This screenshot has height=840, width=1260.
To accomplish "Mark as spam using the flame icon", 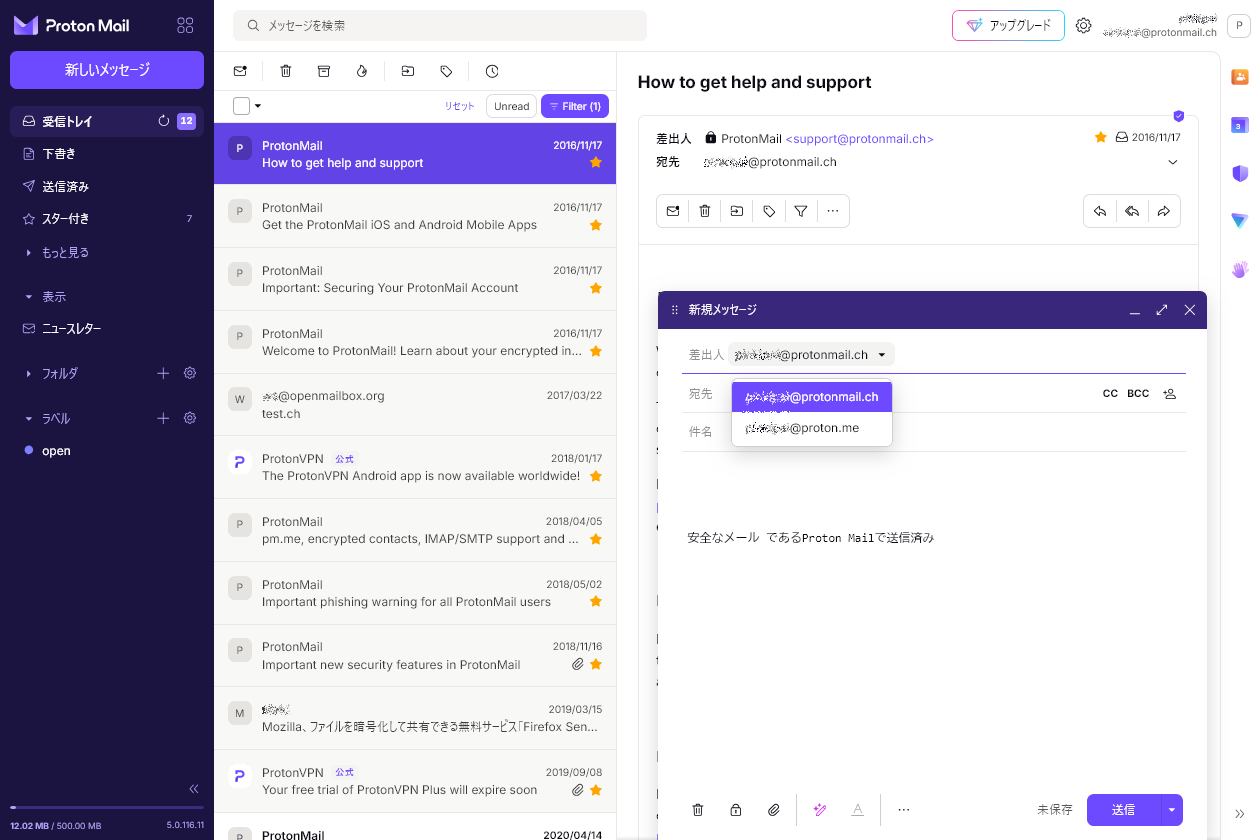I will click(x=361, y=71).
